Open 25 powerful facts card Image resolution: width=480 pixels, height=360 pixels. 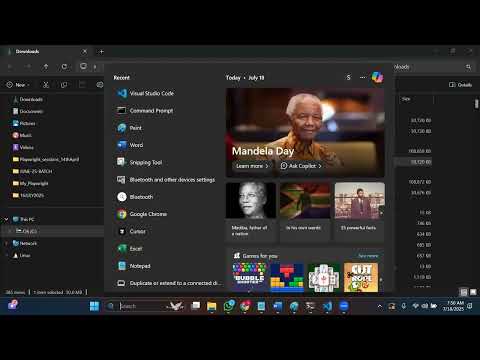pos(359,211)
